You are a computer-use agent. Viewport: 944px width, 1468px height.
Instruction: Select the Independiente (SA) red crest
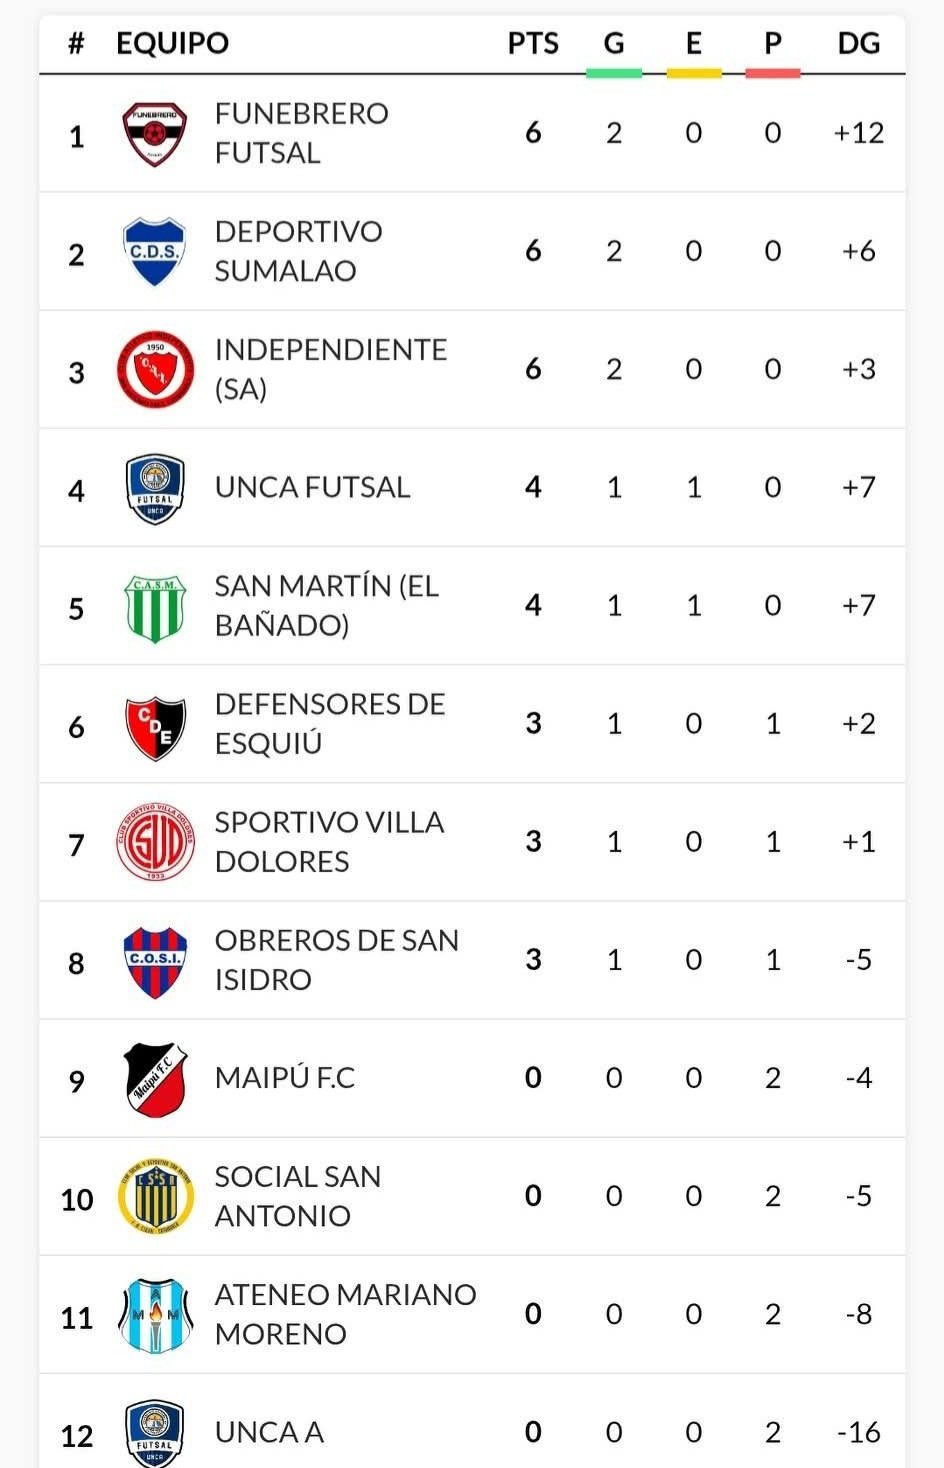pyautogui.click(x=155, y=370)
